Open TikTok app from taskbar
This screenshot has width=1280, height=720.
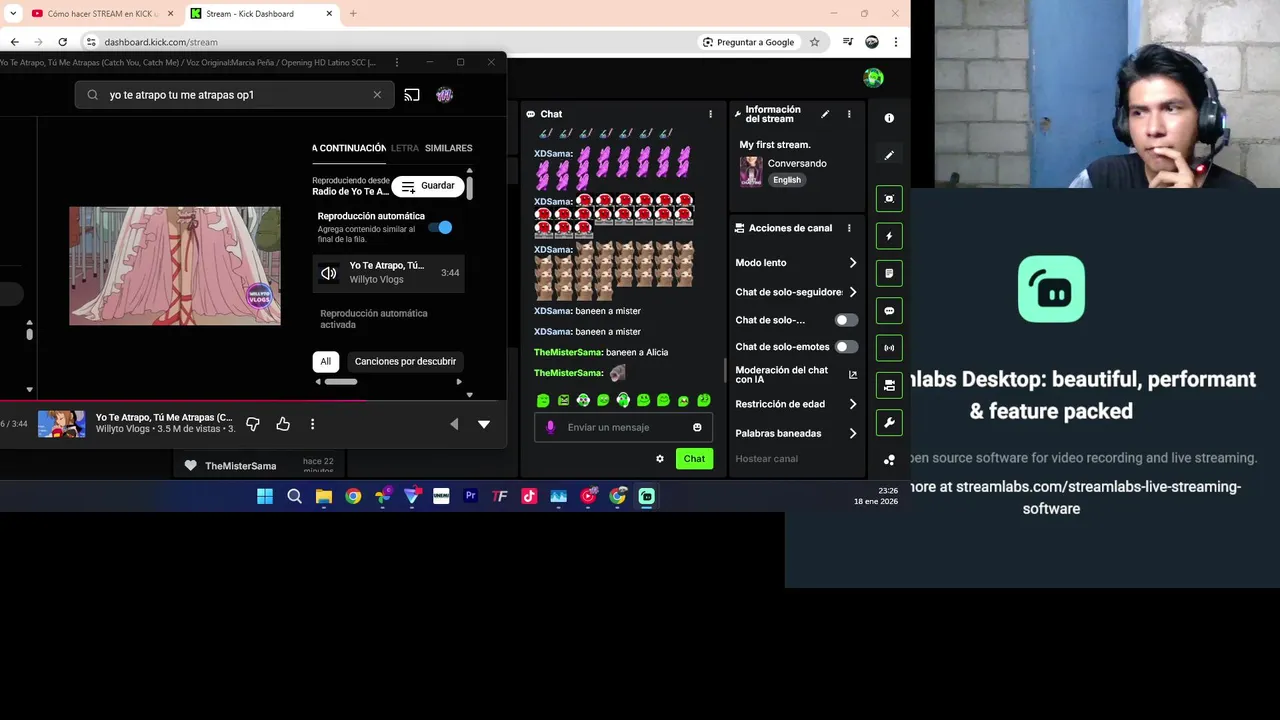coord(529,496)
